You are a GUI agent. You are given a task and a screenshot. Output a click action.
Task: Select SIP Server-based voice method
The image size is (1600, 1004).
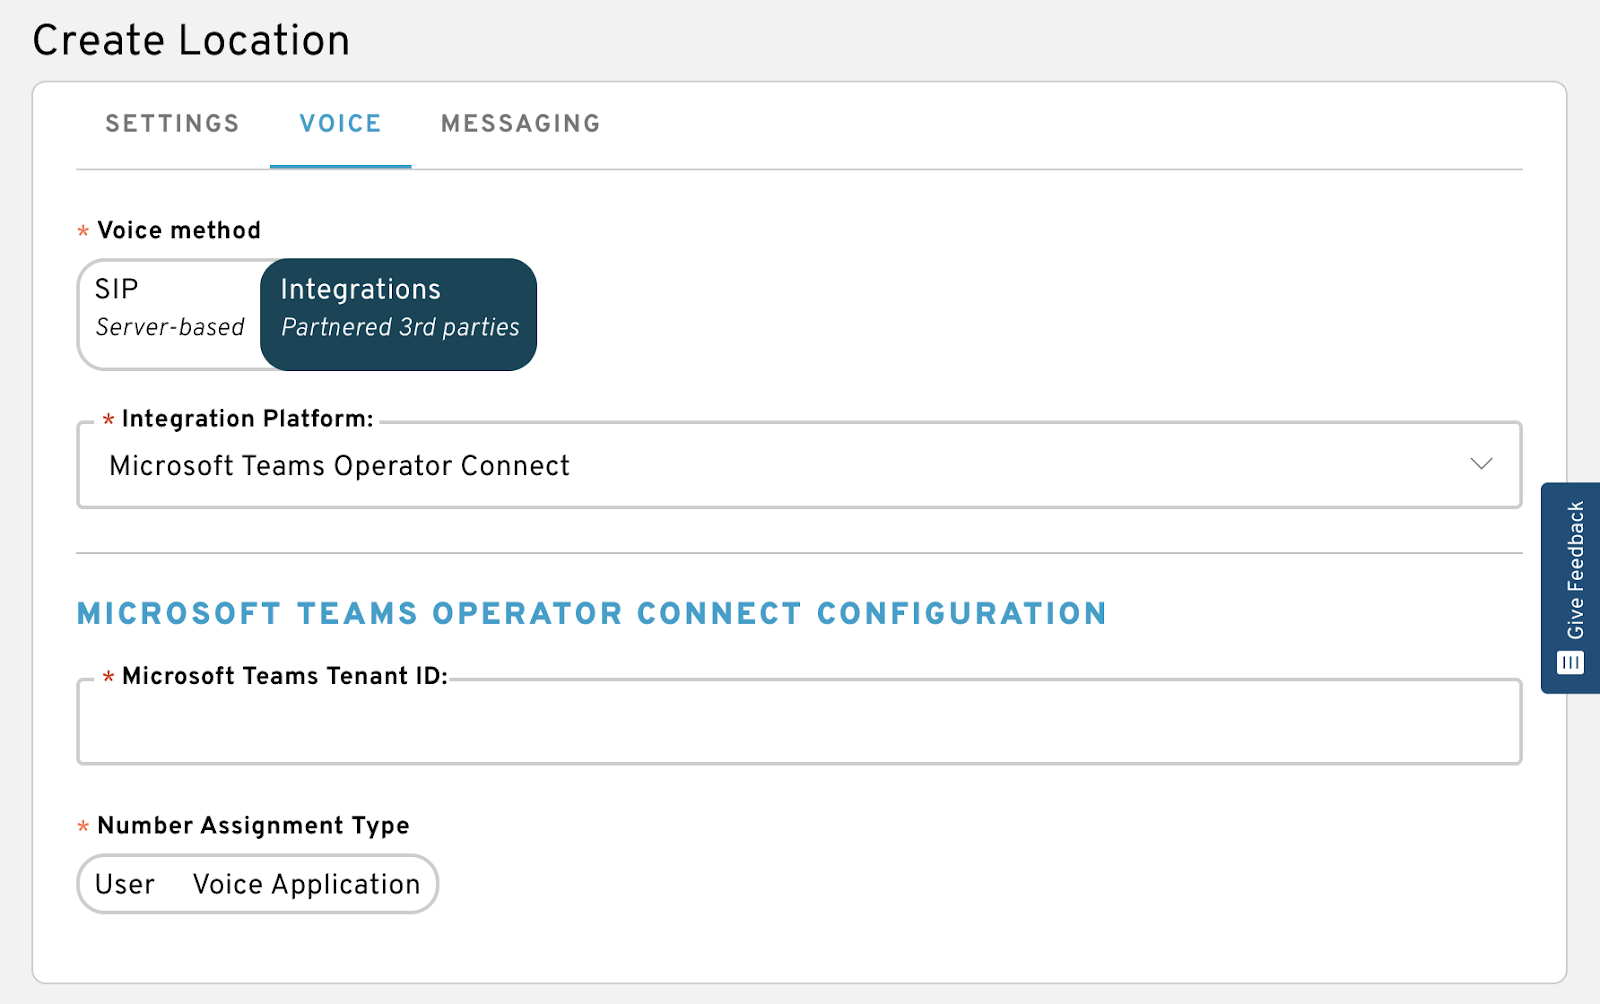pos(170,314)
